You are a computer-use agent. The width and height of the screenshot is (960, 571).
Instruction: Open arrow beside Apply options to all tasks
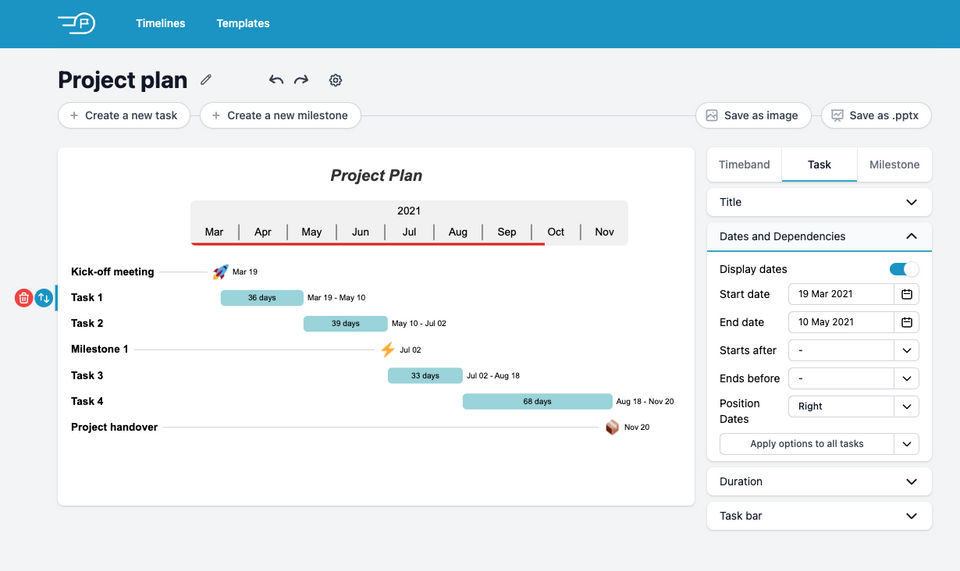[907, 444]
